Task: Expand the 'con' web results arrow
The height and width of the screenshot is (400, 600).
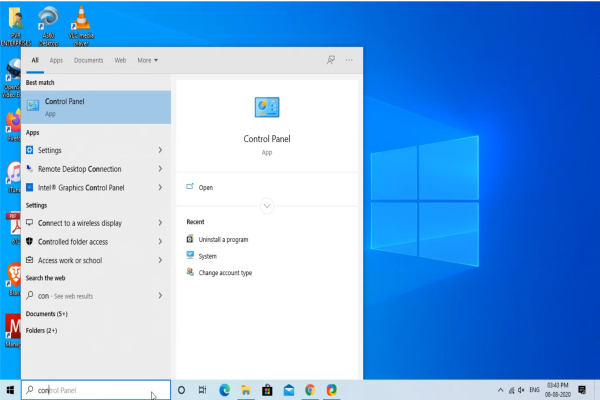Action: (x=160, y=296)
